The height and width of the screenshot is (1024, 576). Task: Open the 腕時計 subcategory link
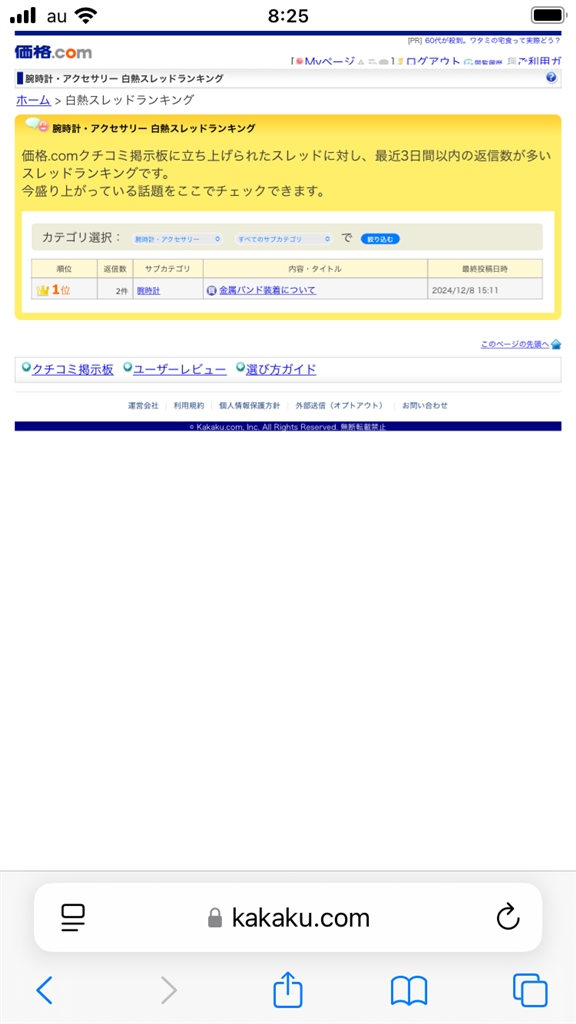click(x=148, y=291)
